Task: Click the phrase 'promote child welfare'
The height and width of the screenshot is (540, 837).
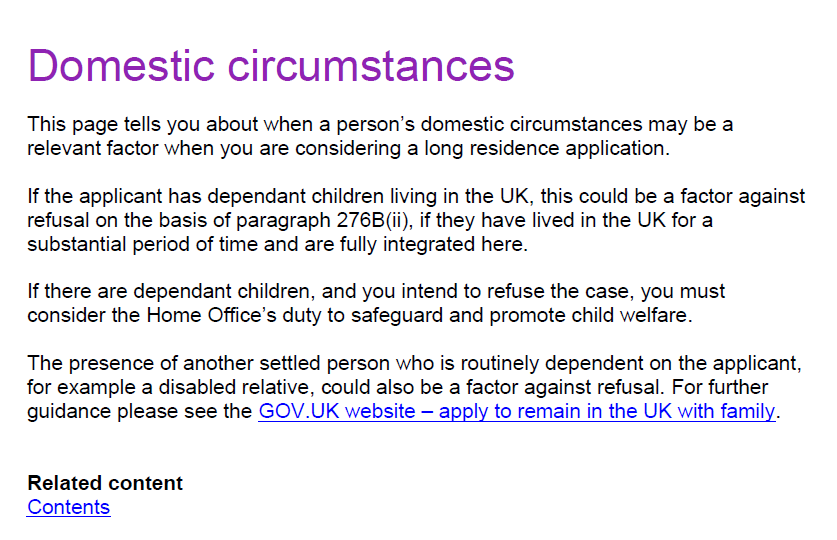Action: (590, 315)
